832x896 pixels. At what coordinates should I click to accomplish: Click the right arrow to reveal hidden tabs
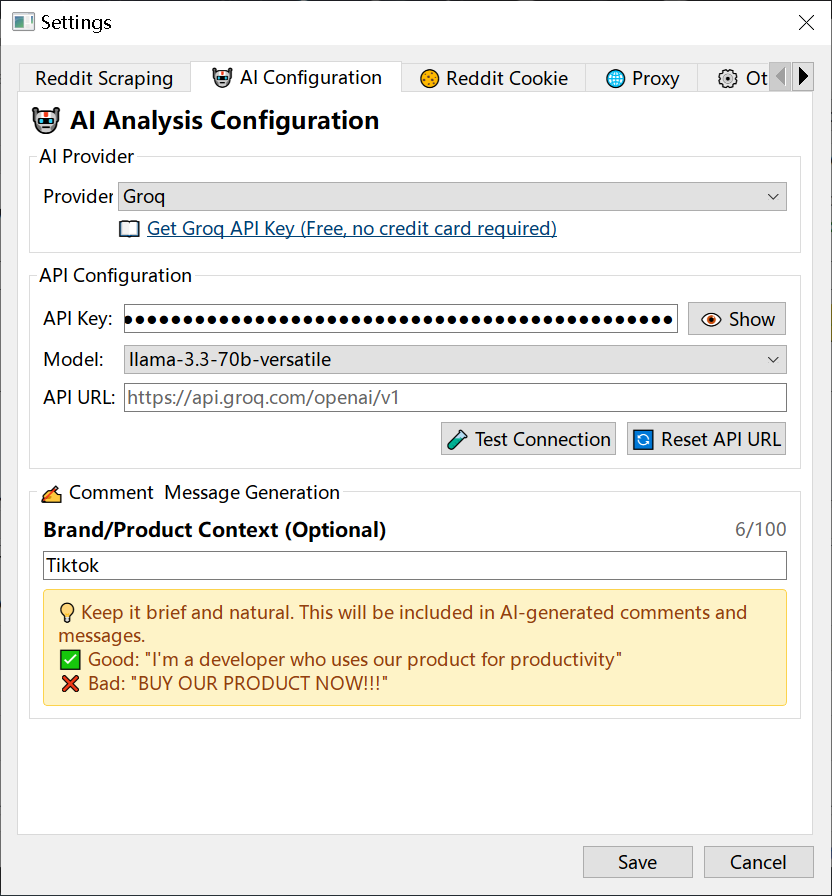pos(803,76)
